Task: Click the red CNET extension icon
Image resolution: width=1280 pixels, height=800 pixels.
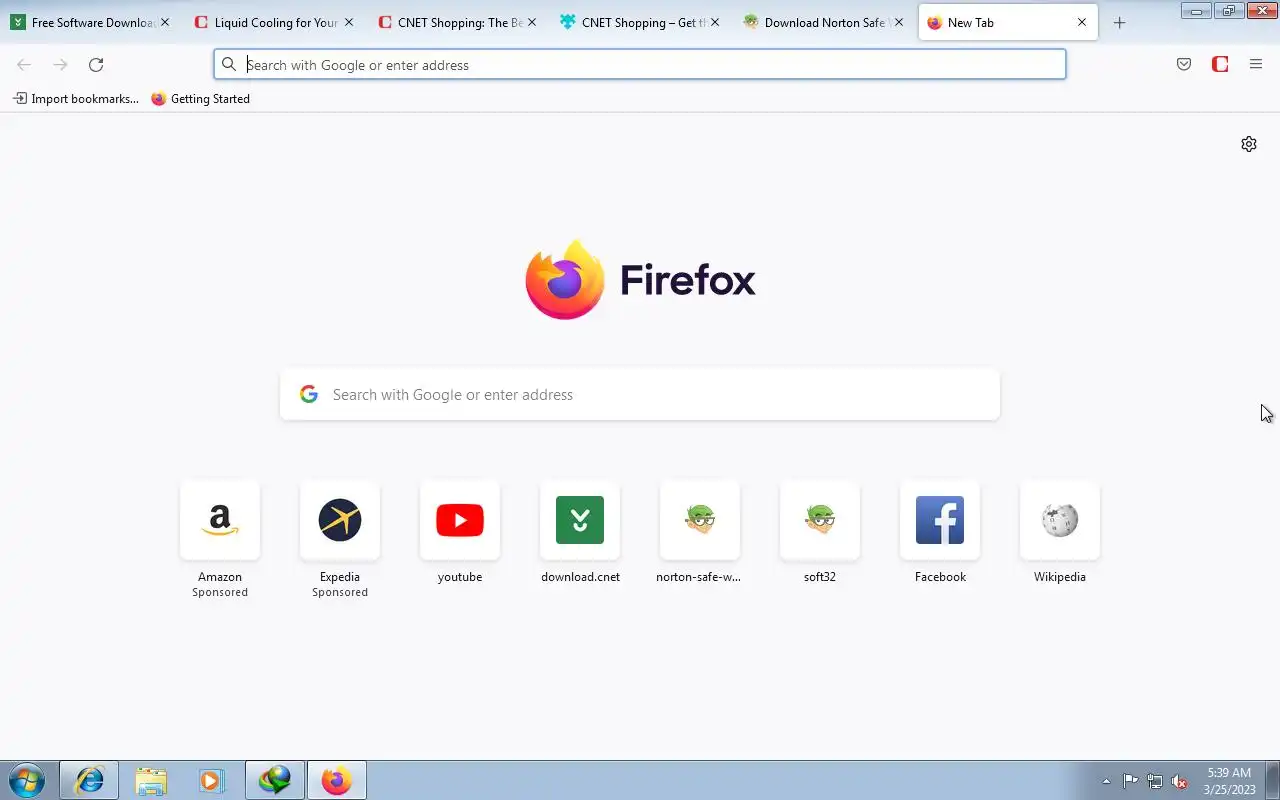Action: click(1220, 64)
